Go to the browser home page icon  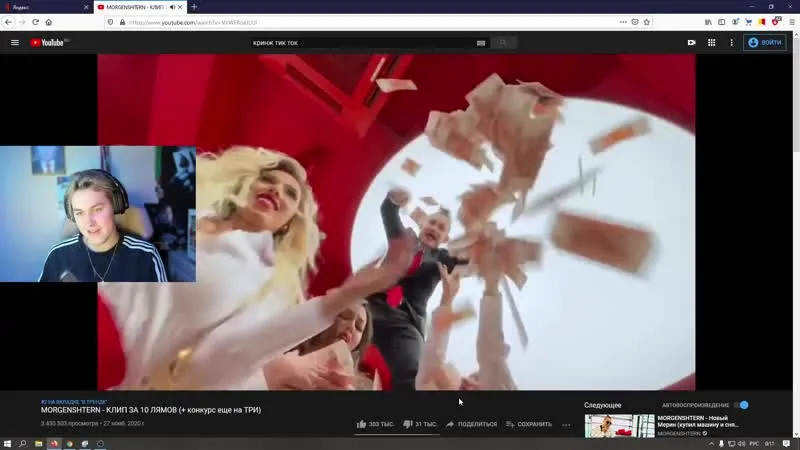48,22
